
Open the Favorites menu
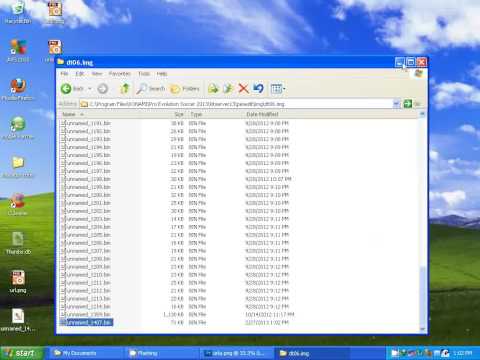point(120,74)
